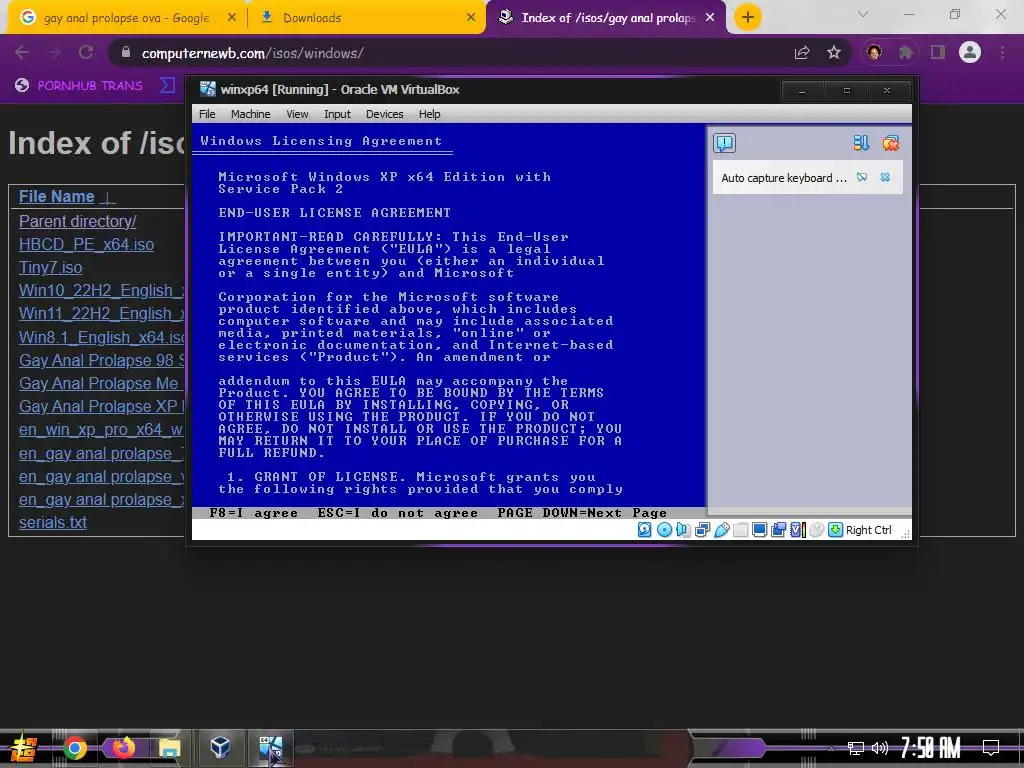Toggle the Chrome side panel icon
1024x768 pixels.
[938, 52]
